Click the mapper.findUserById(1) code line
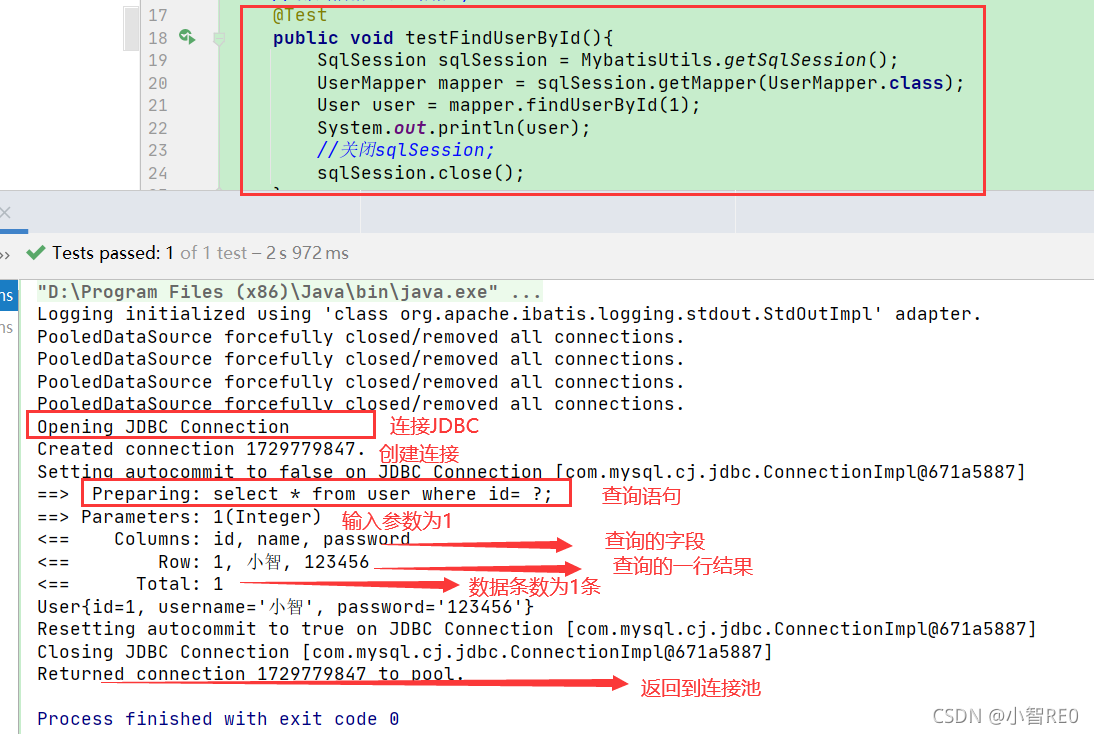The image size is (1094, 734). tap(509, 105)
